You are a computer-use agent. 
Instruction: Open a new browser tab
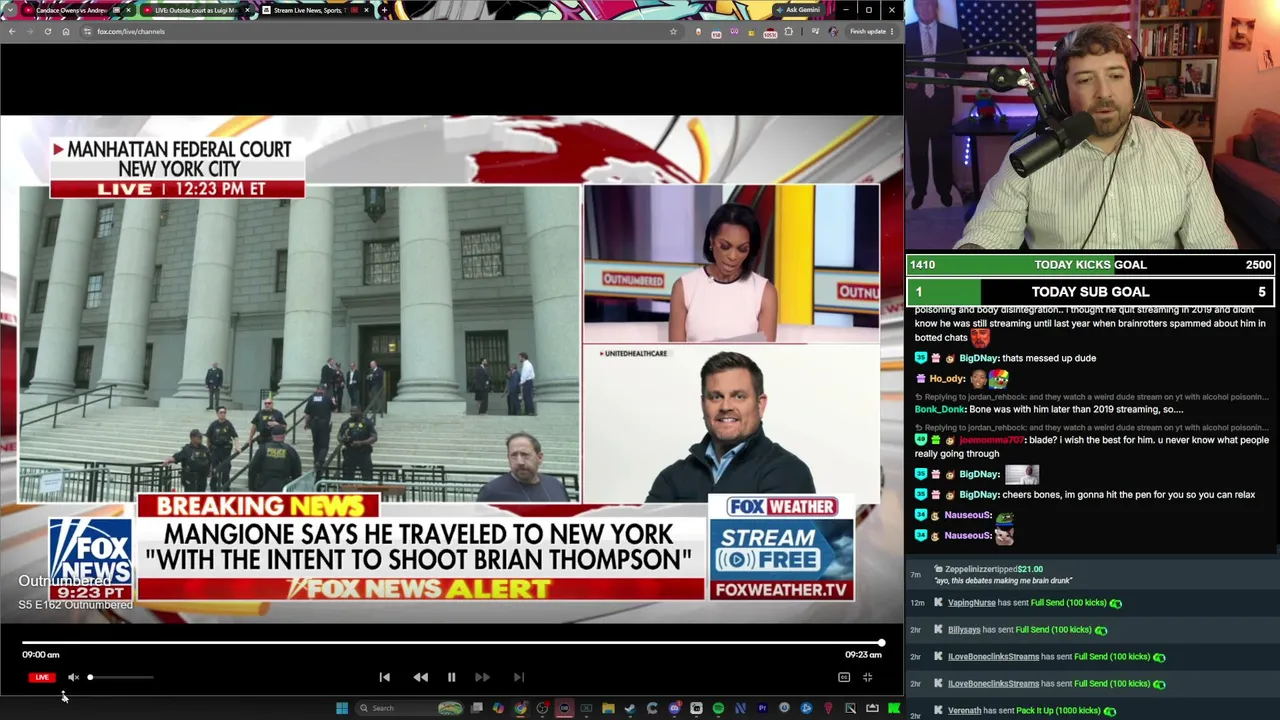(x=384, y=10)
